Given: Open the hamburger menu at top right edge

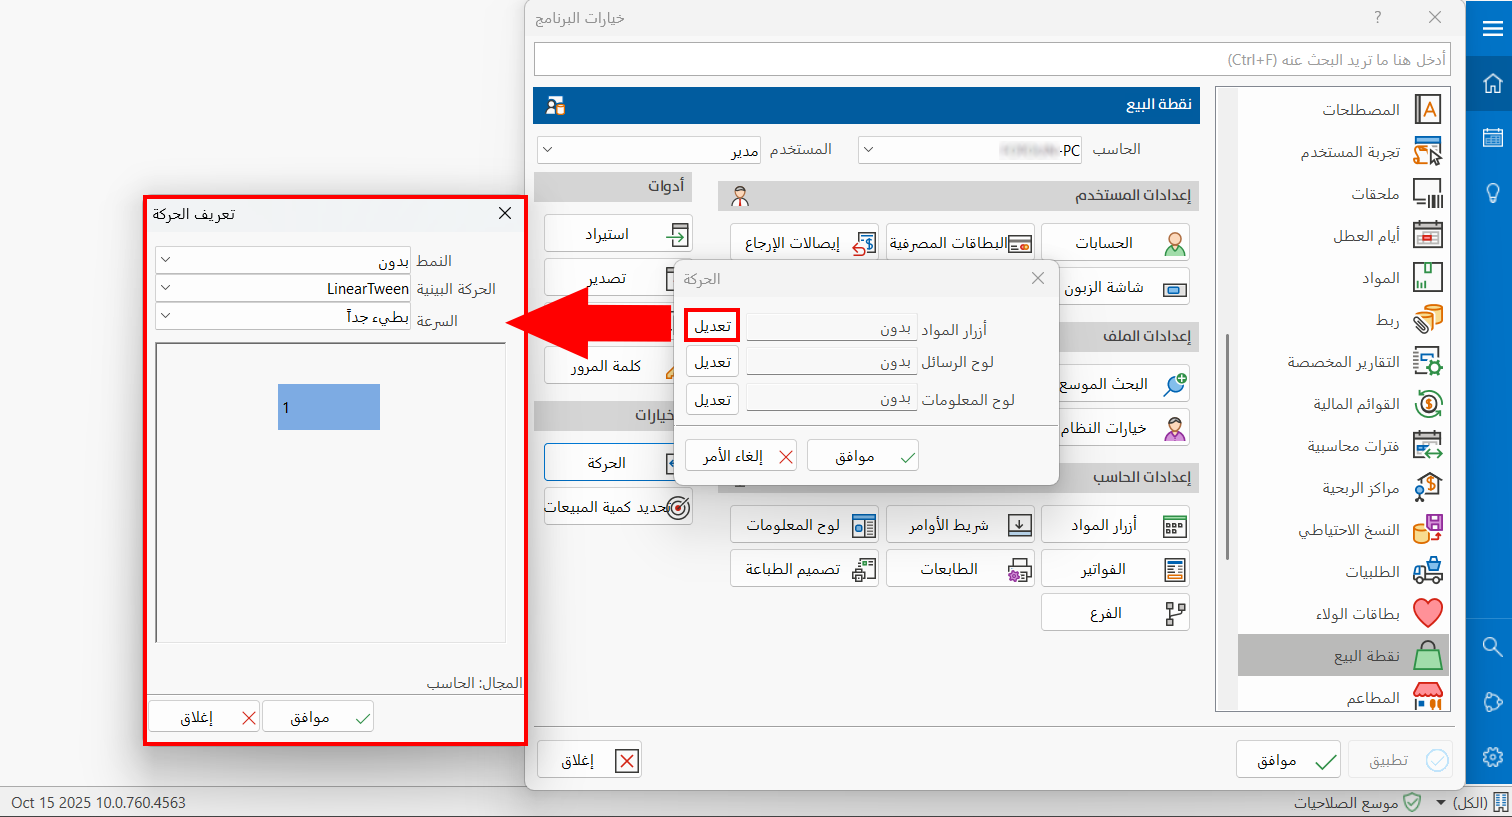Looking at the screenshot, I should 1491,27.
